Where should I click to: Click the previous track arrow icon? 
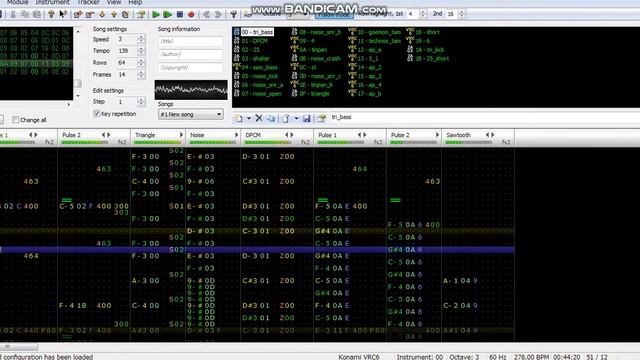click(x=207, y=15)
